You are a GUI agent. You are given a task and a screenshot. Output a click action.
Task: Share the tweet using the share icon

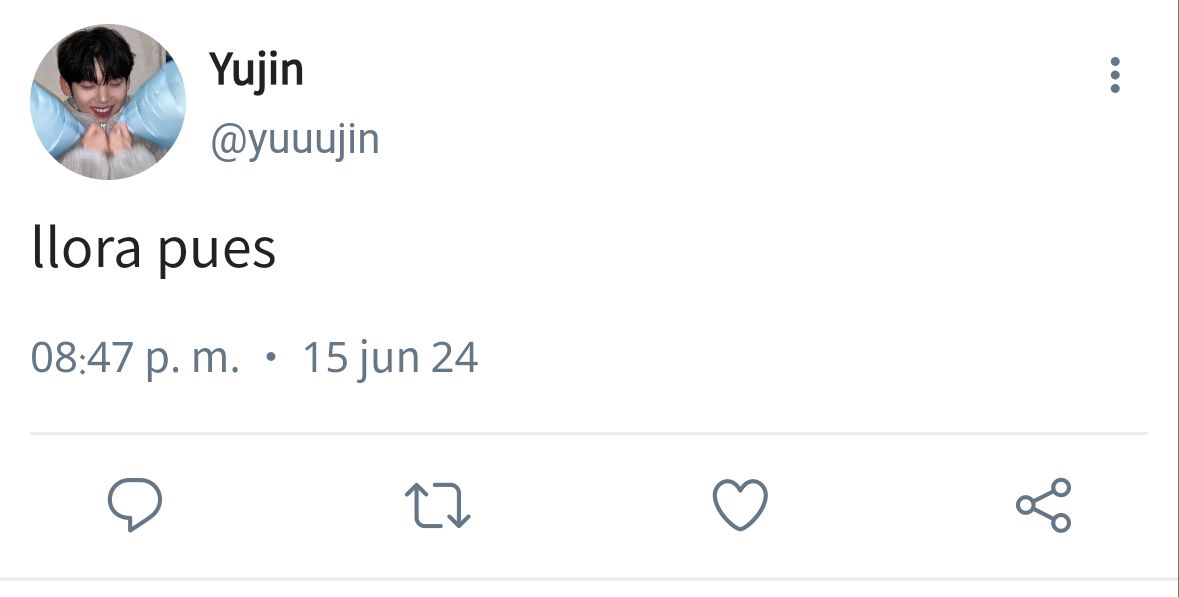[x=1044, y=505]
